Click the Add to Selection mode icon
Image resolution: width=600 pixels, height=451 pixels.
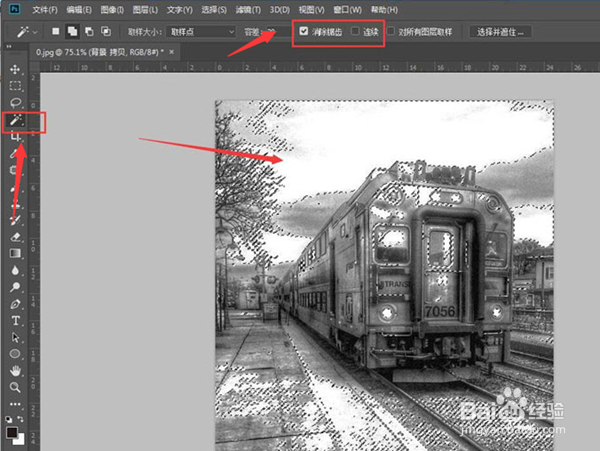72,31
